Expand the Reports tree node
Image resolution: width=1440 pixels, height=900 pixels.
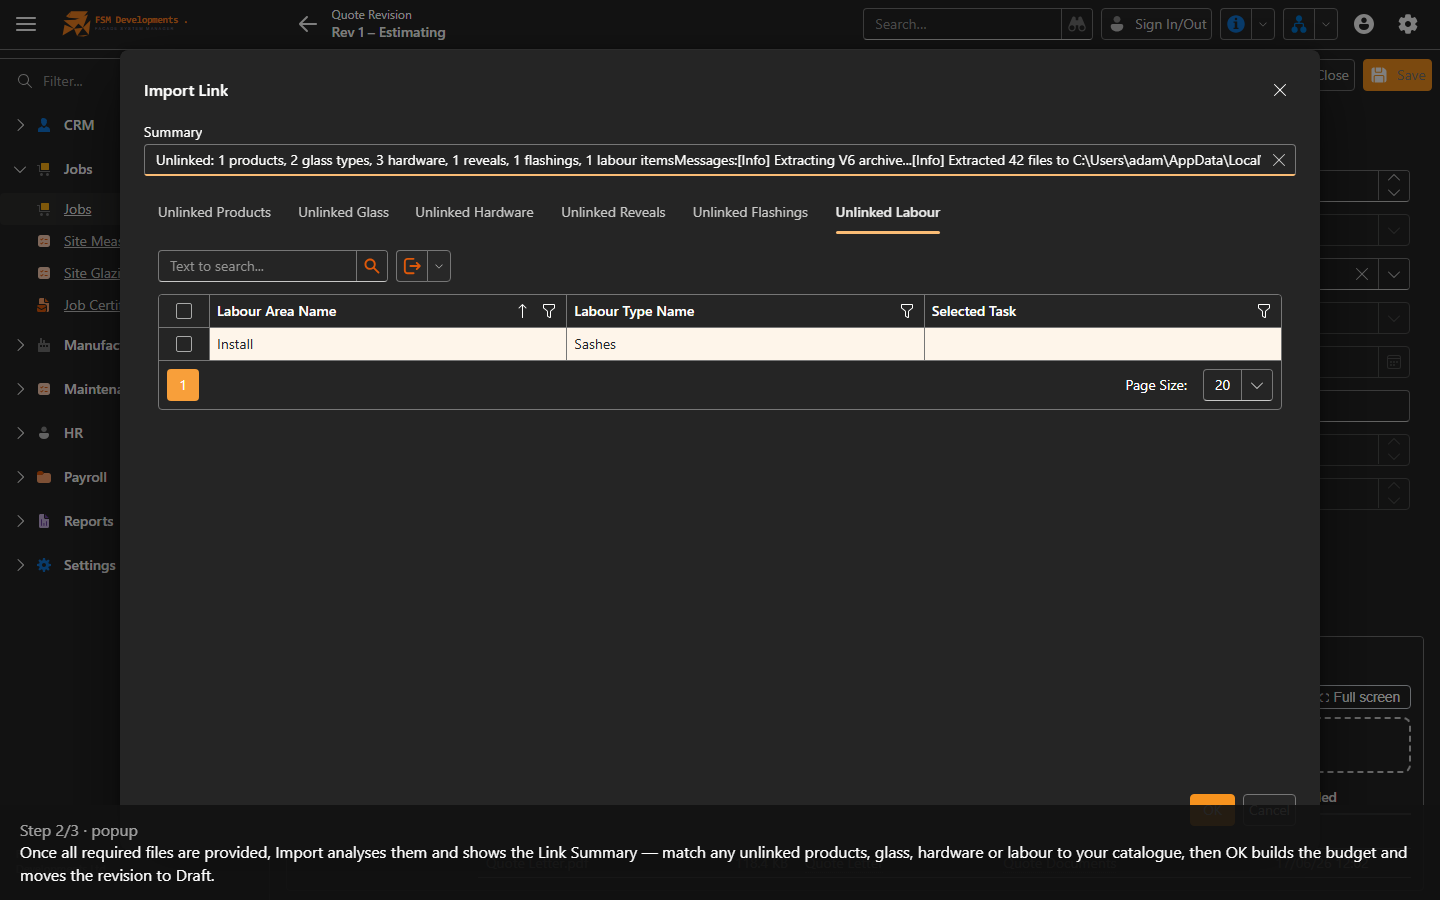[x=20, y=521]
